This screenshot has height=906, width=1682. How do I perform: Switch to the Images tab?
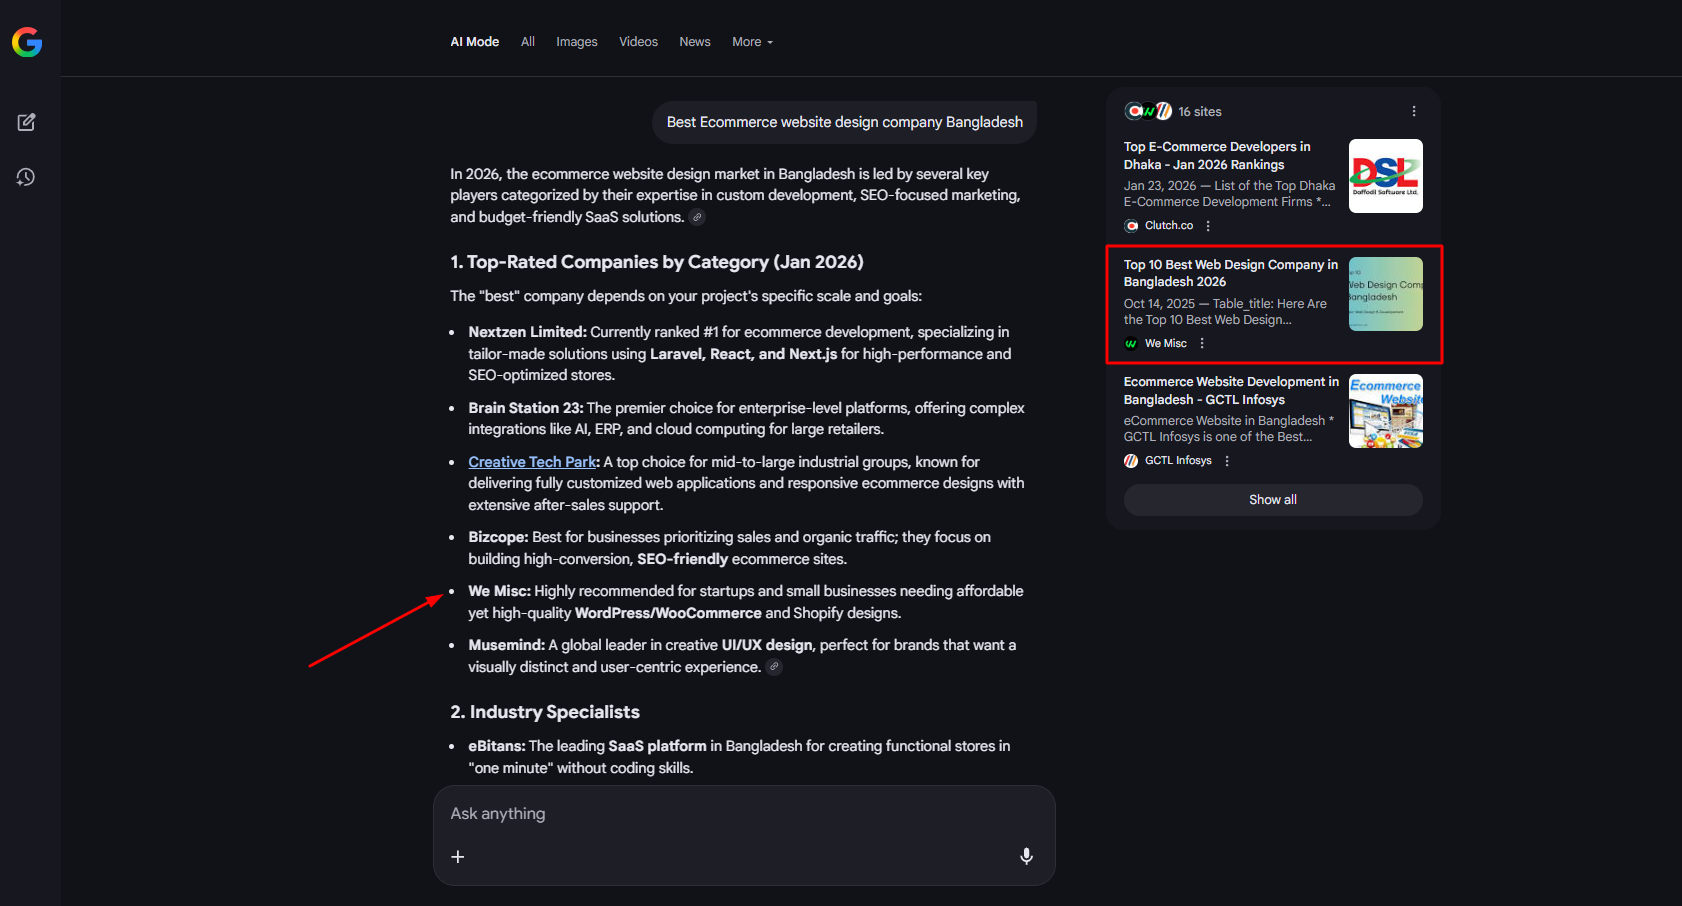tap(577, 42)
